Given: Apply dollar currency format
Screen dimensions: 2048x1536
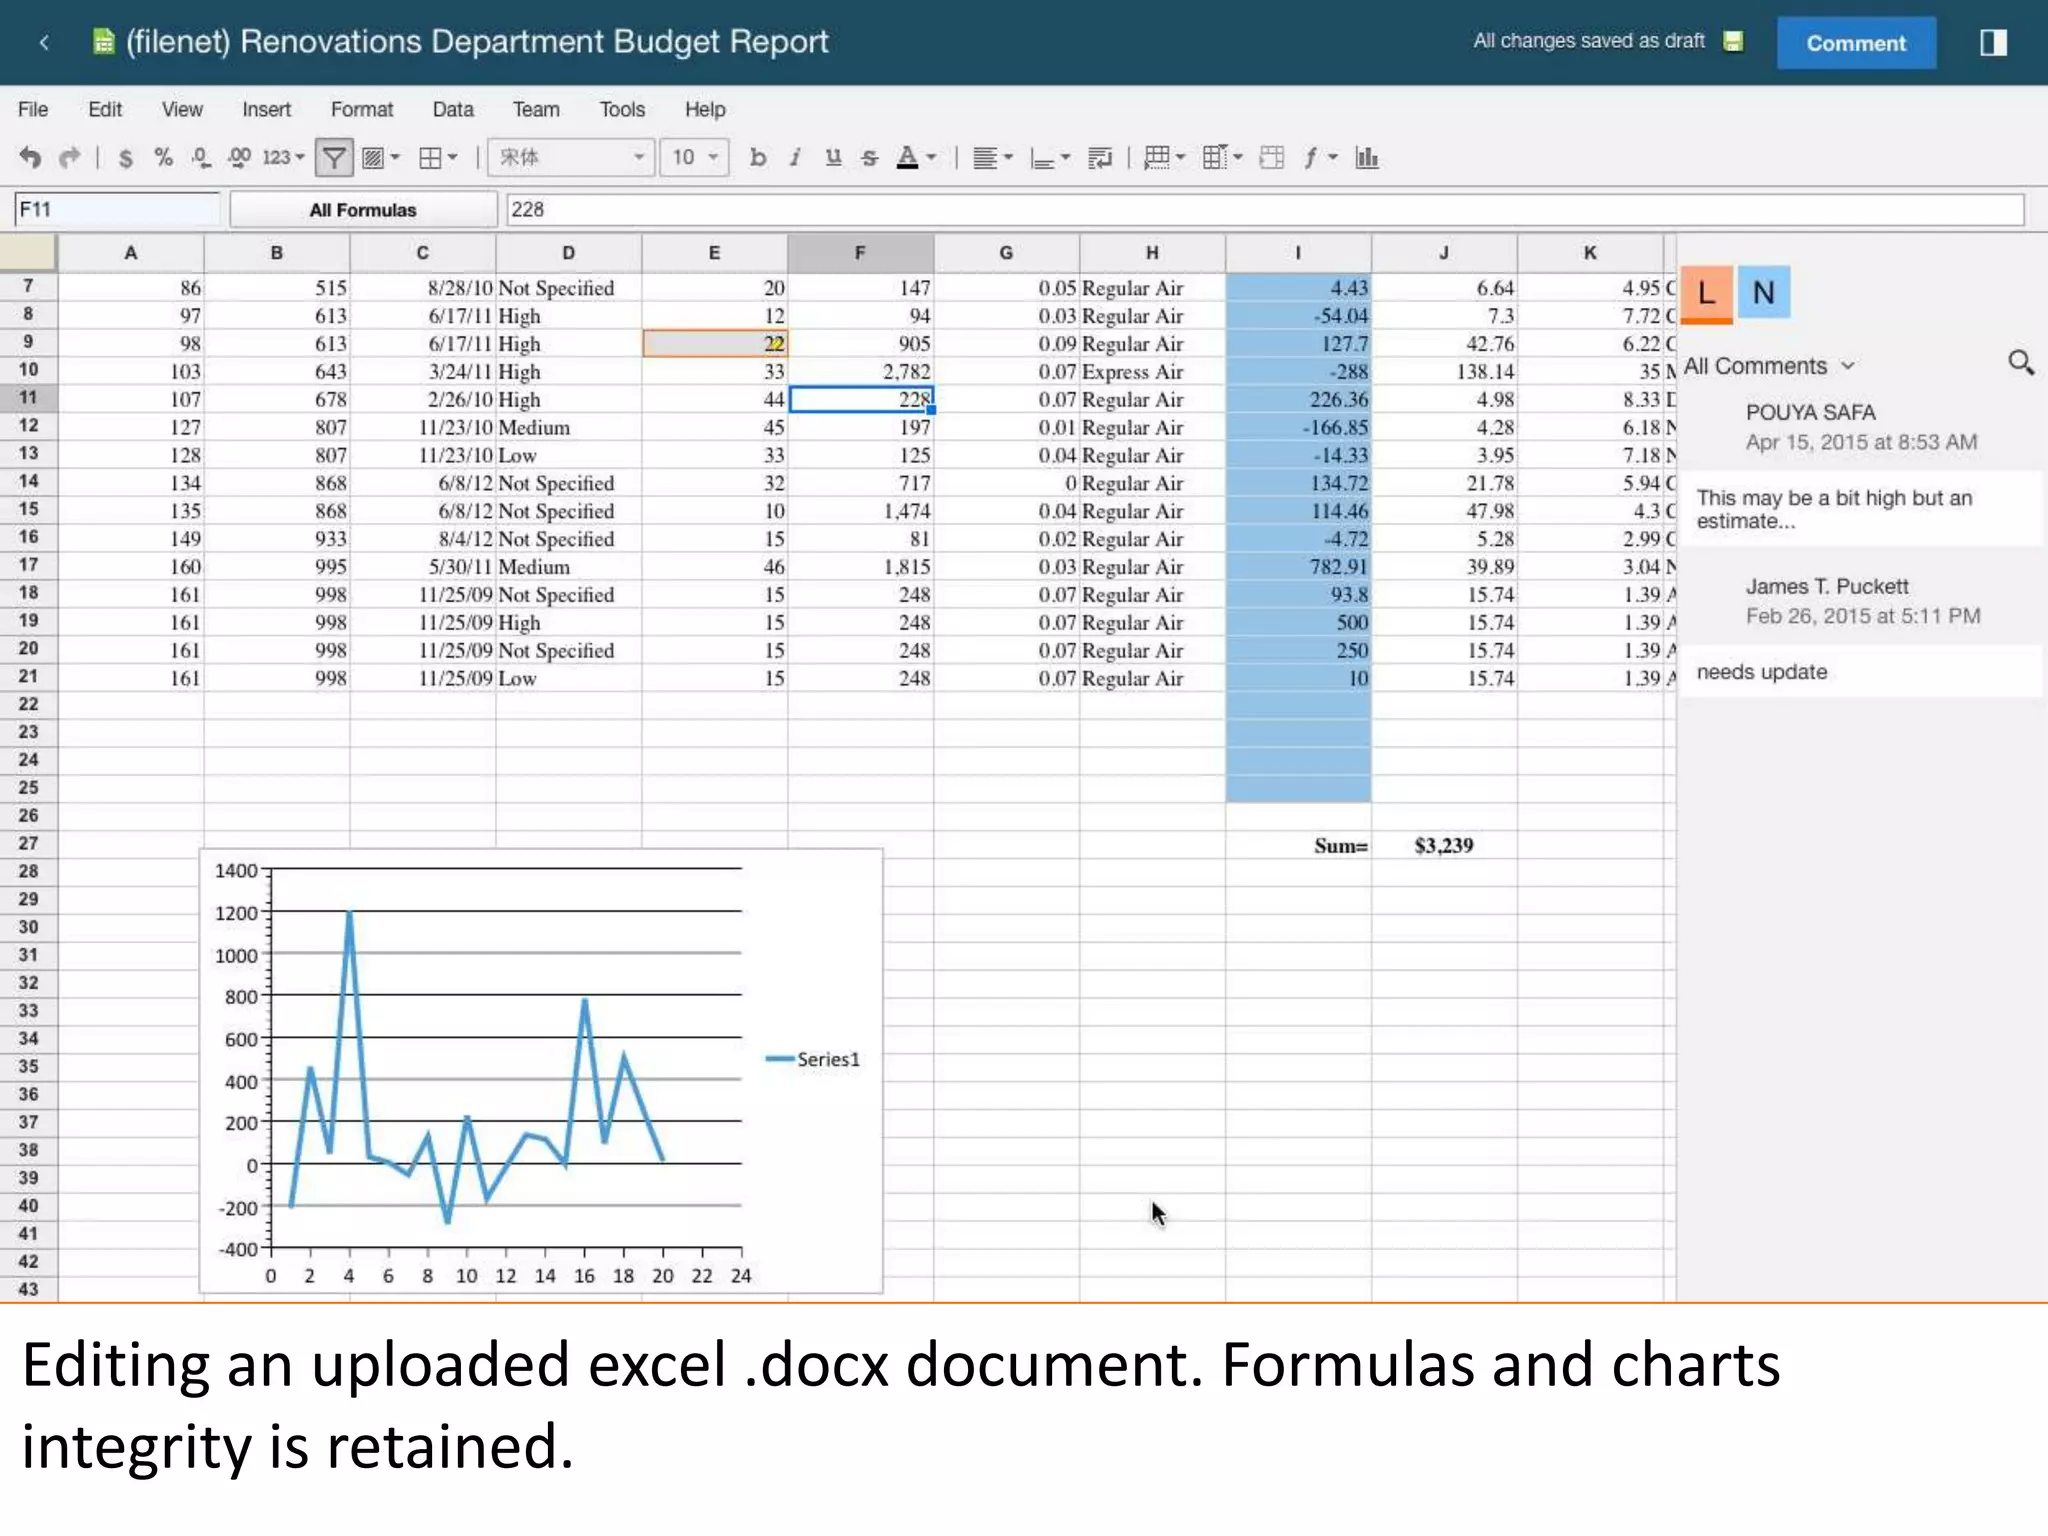Looking at the screenshot, I should [x=125, y=158].
